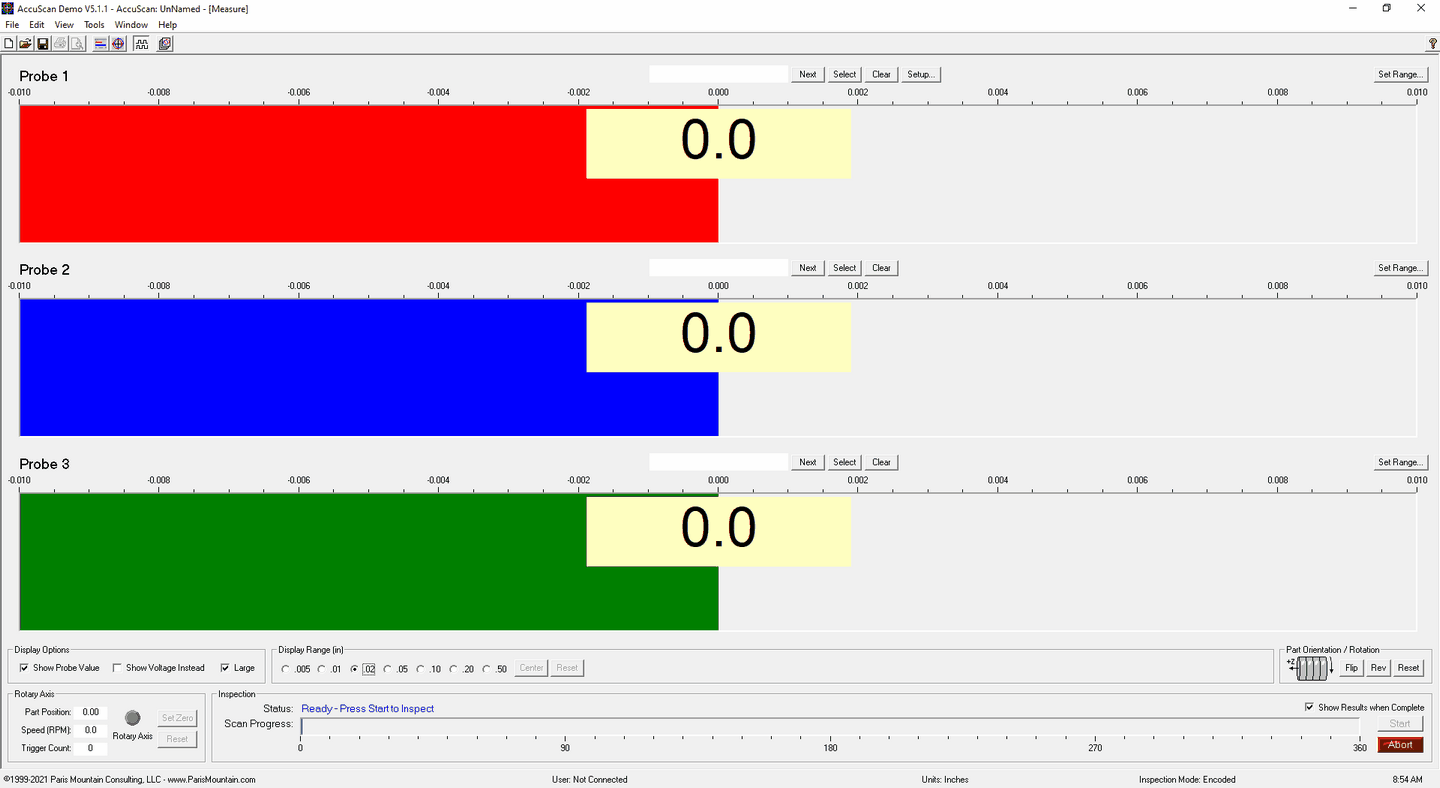The height and width of the screenshot is (788, 1440).
Task: Select the .005 display range radio button
Action: [x=286, y=669]
